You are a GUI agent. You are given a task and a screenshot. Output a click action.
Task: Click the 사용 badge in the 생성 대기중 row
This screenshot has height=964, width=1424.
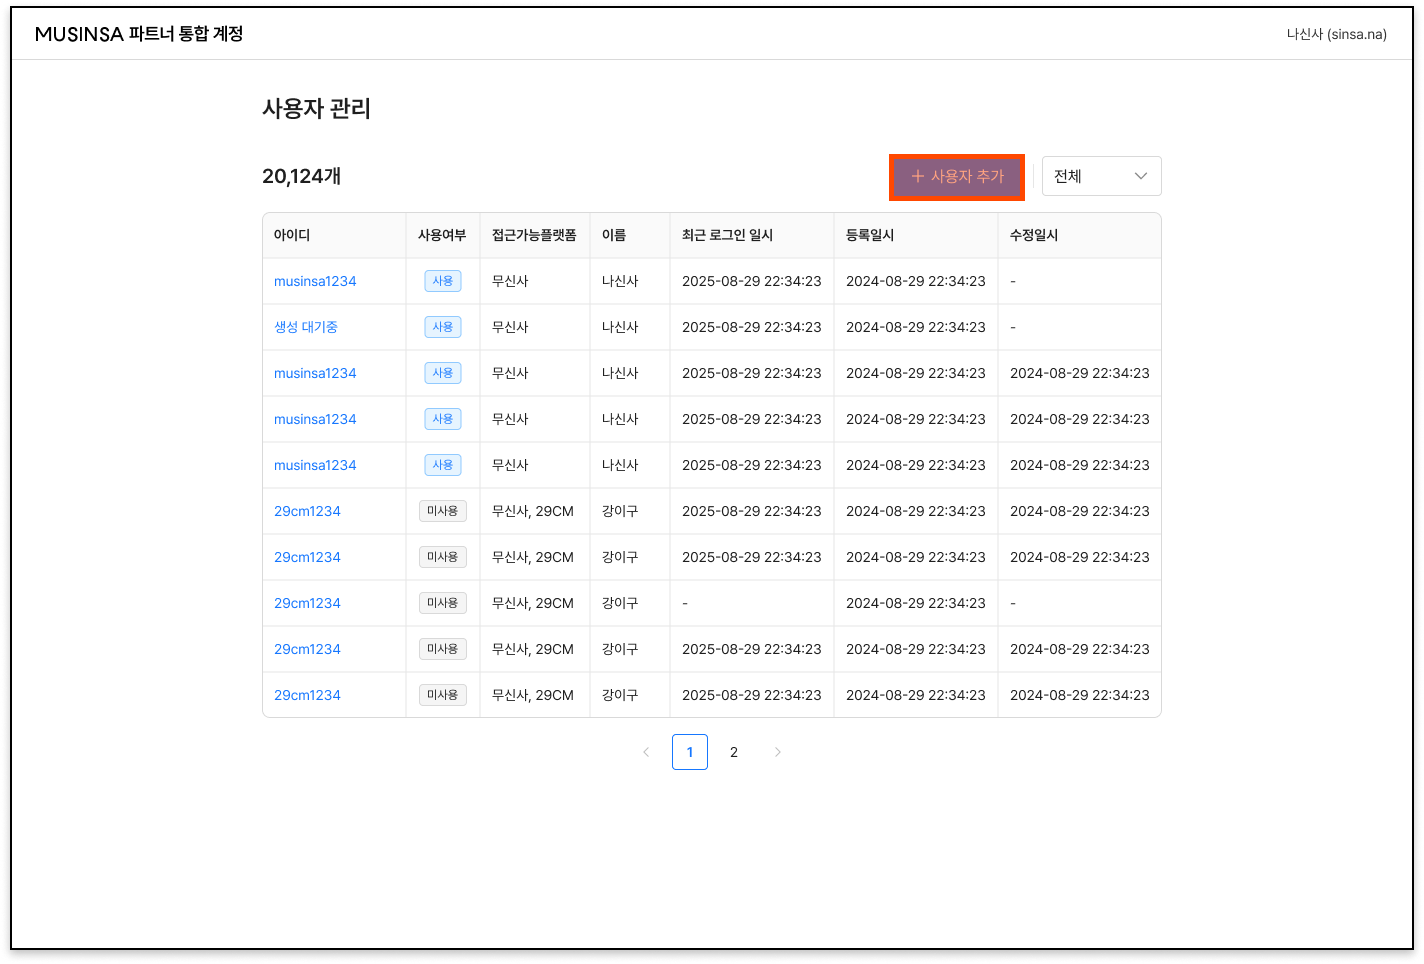[443, 327]
